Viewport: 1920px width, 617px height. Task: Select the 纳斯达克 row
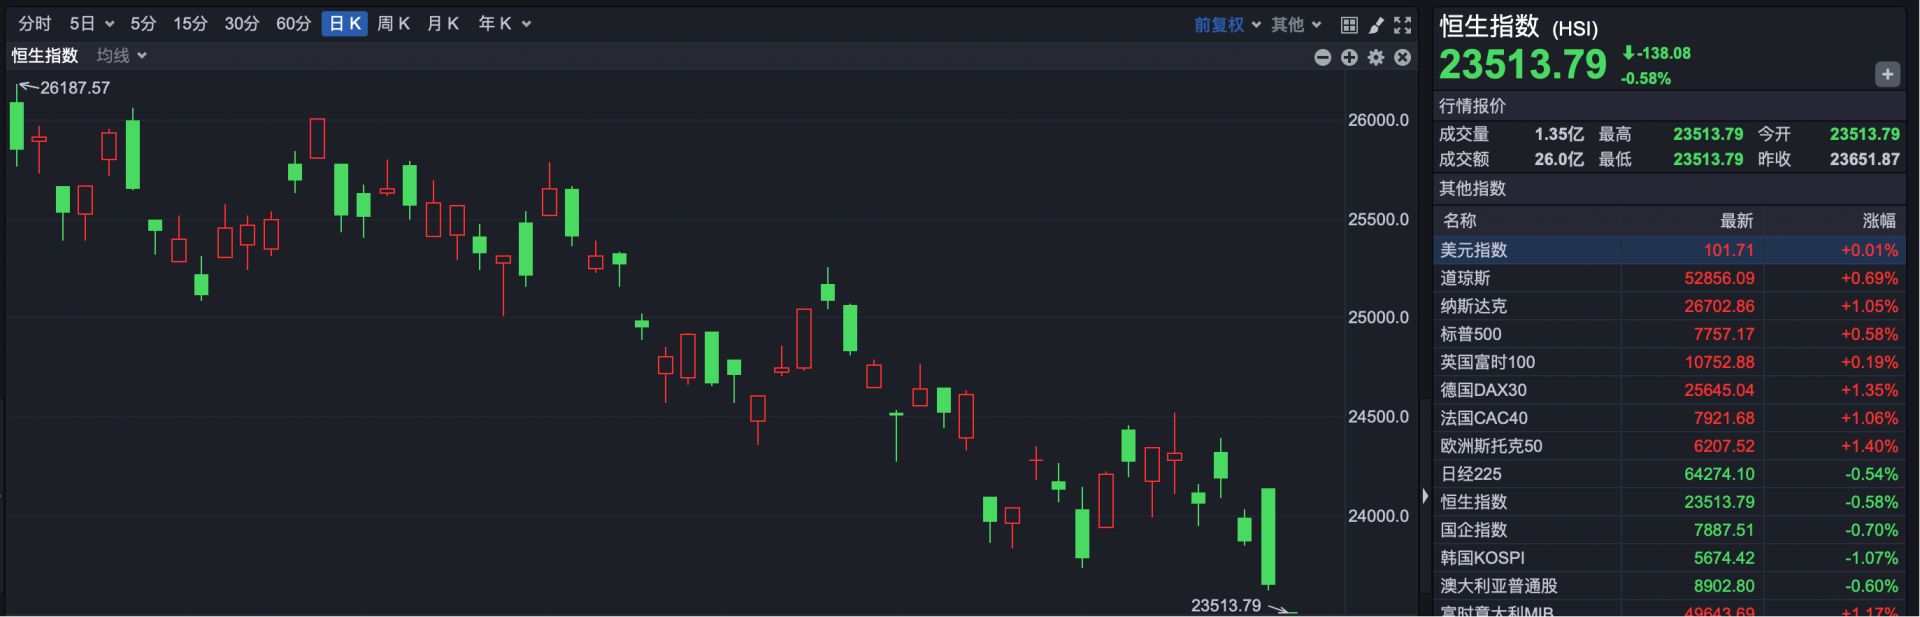(x=1669, y=306)
